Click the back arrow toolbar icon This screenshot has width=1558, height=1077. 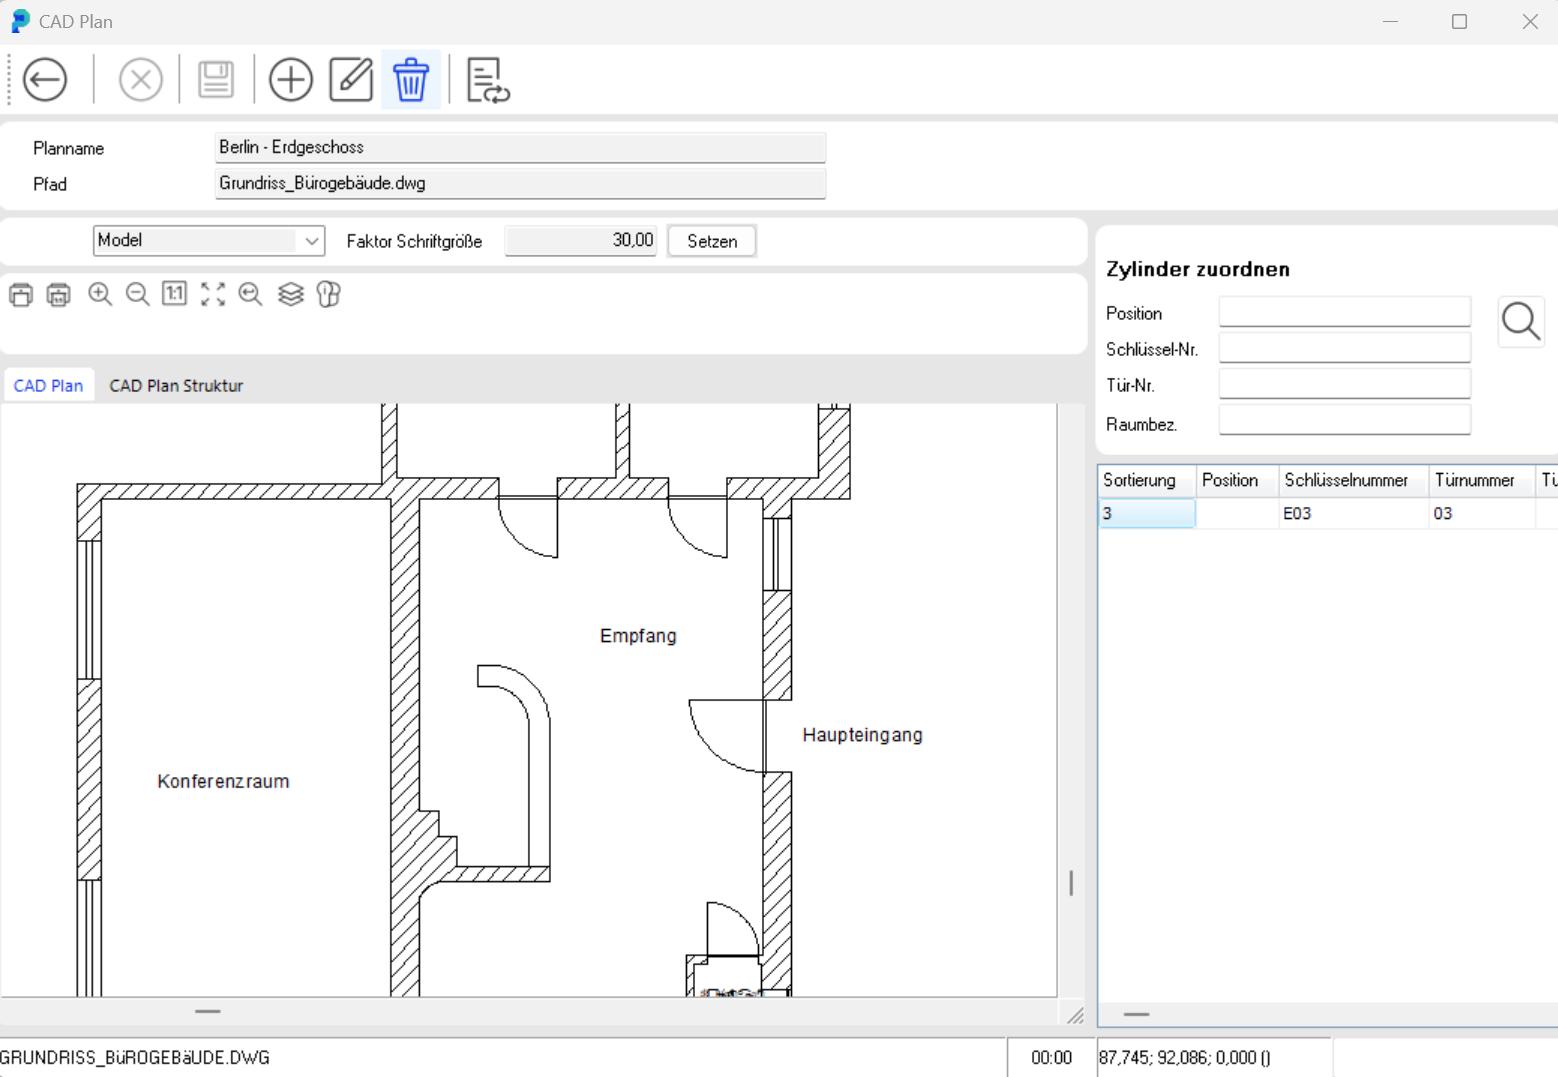[45, 80]
